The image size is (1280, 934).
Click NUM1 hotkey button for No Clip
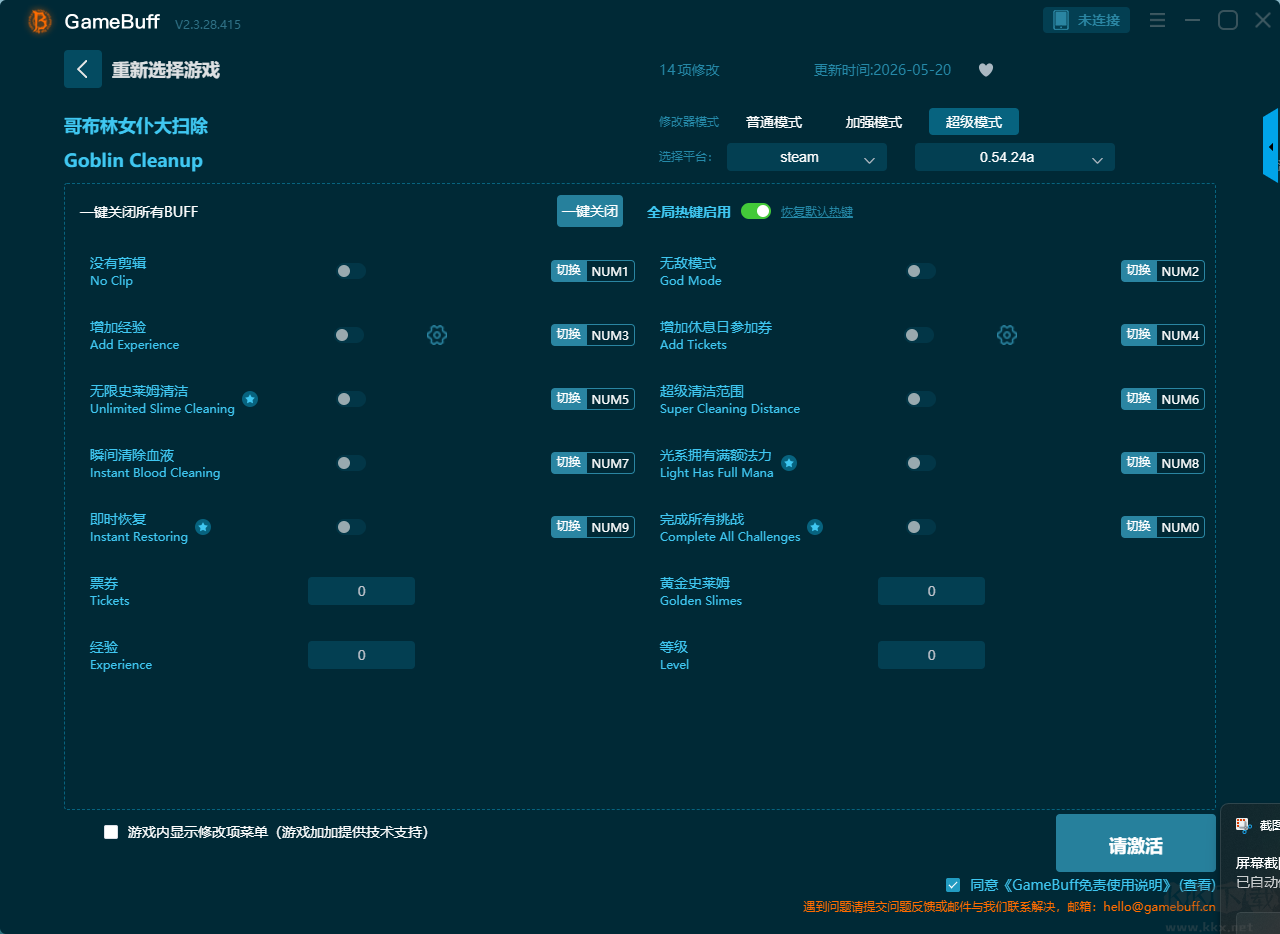[593, 271]
